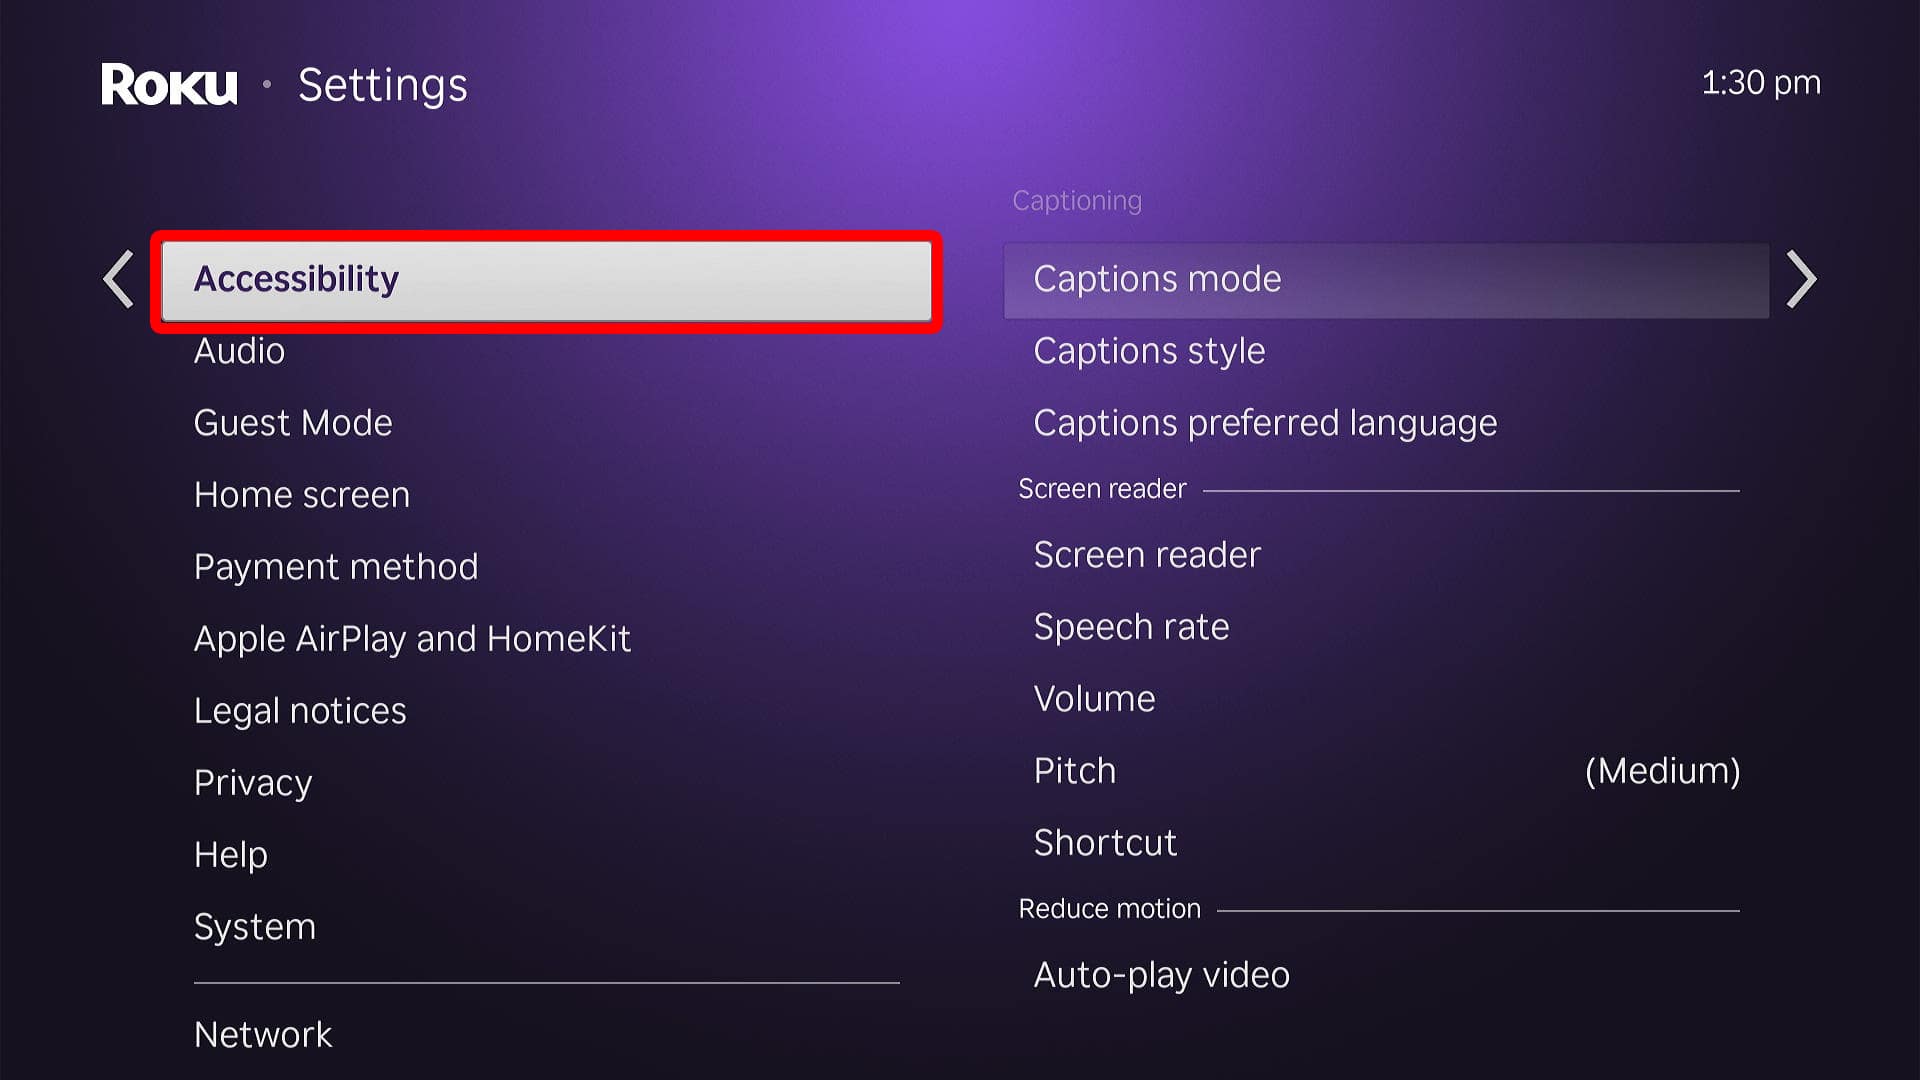Select Captions style option
Screen dimensions: 1920x1080
click(x=1149, y=349)
